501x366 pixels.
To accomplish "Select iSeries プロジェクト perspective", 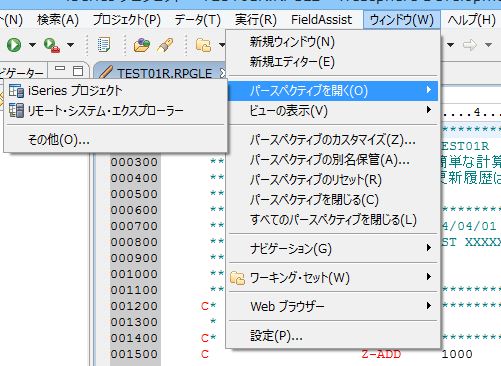I will [x=116, y=91].
